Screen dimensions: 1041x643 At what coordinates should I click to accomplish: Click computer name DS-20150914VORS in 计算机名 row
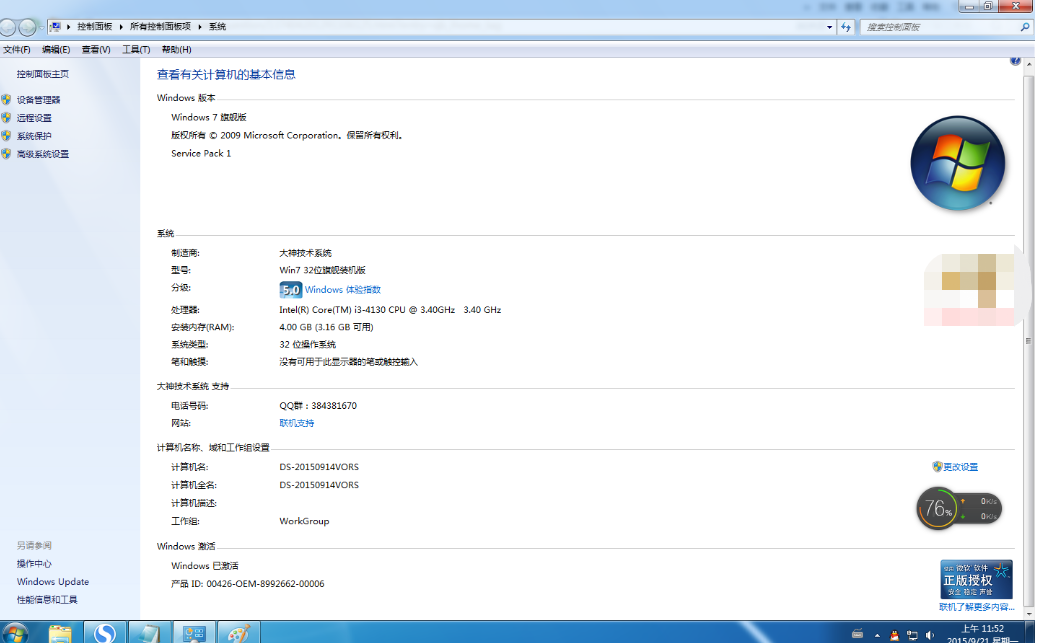tap(319, 467)
